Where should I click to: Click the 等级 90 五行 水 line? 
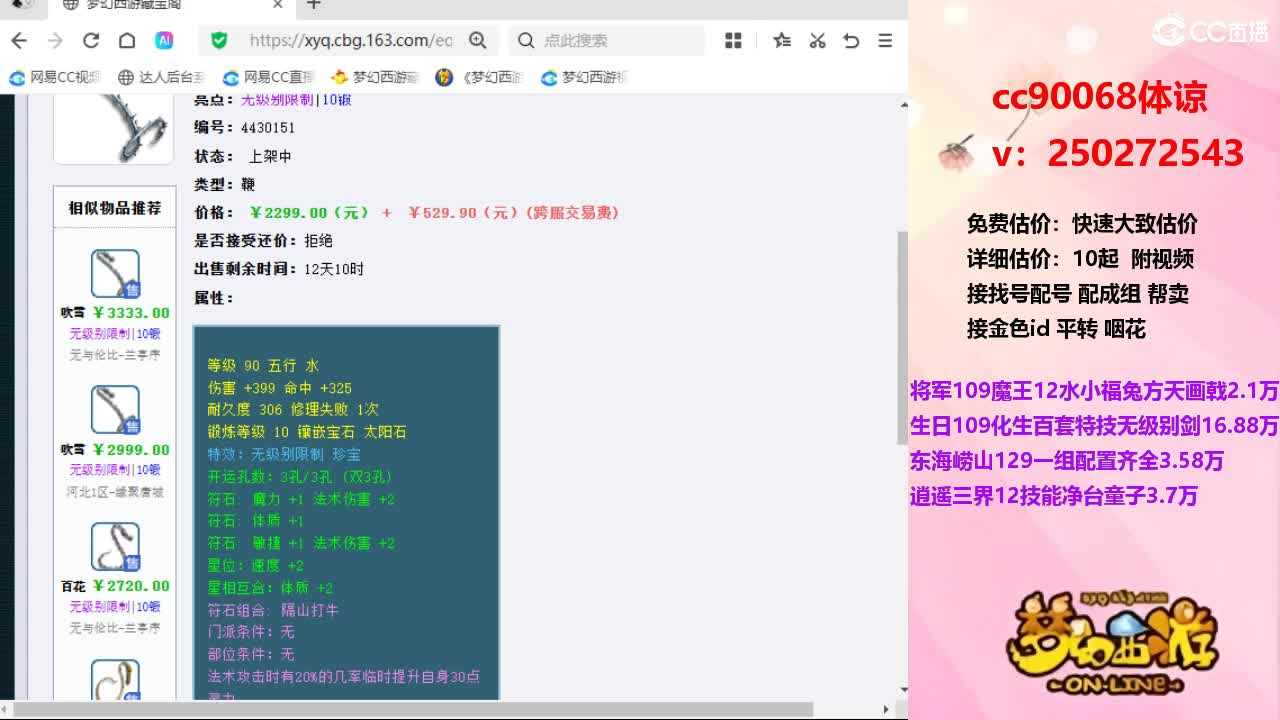tap(263, 366)
